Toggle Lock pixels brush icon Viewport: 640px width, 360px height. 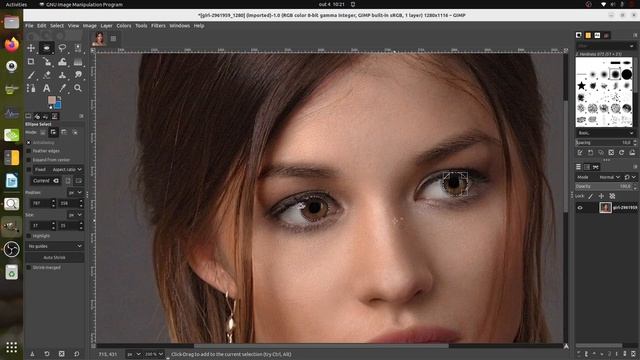591,196
